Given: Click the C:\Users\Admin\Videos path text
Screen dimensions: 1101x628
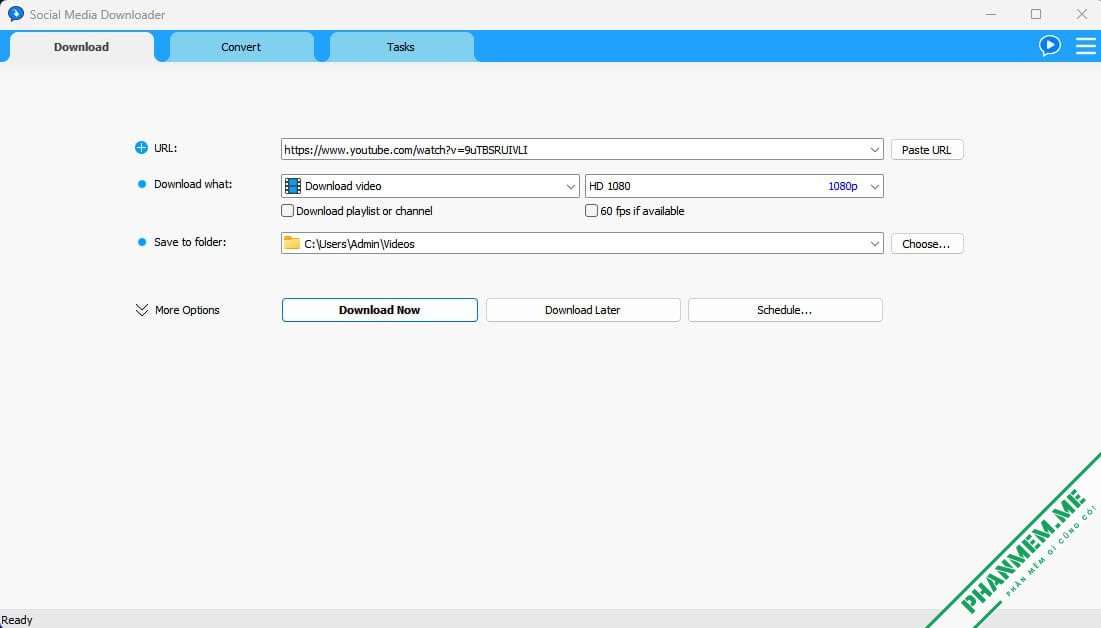Looking at the screenshot, I should click(360, 244).
